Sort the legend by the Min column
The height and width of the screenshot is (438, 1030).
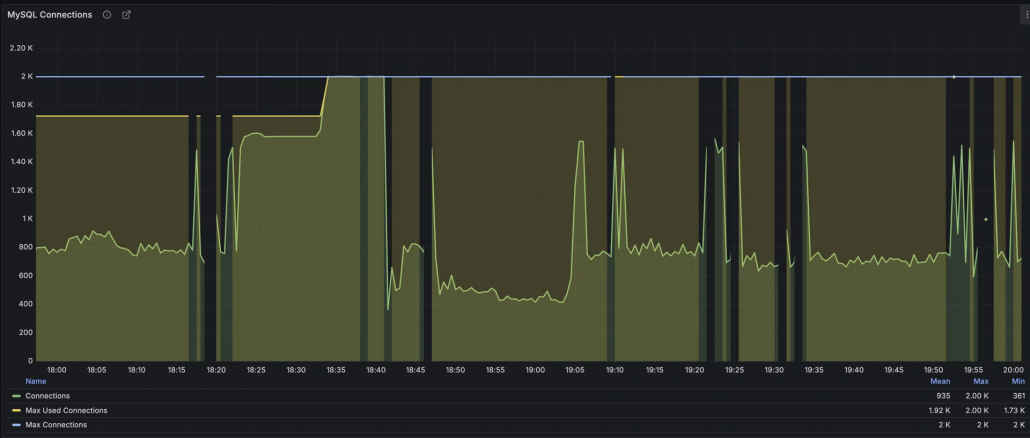click(x=1018, y=381)
